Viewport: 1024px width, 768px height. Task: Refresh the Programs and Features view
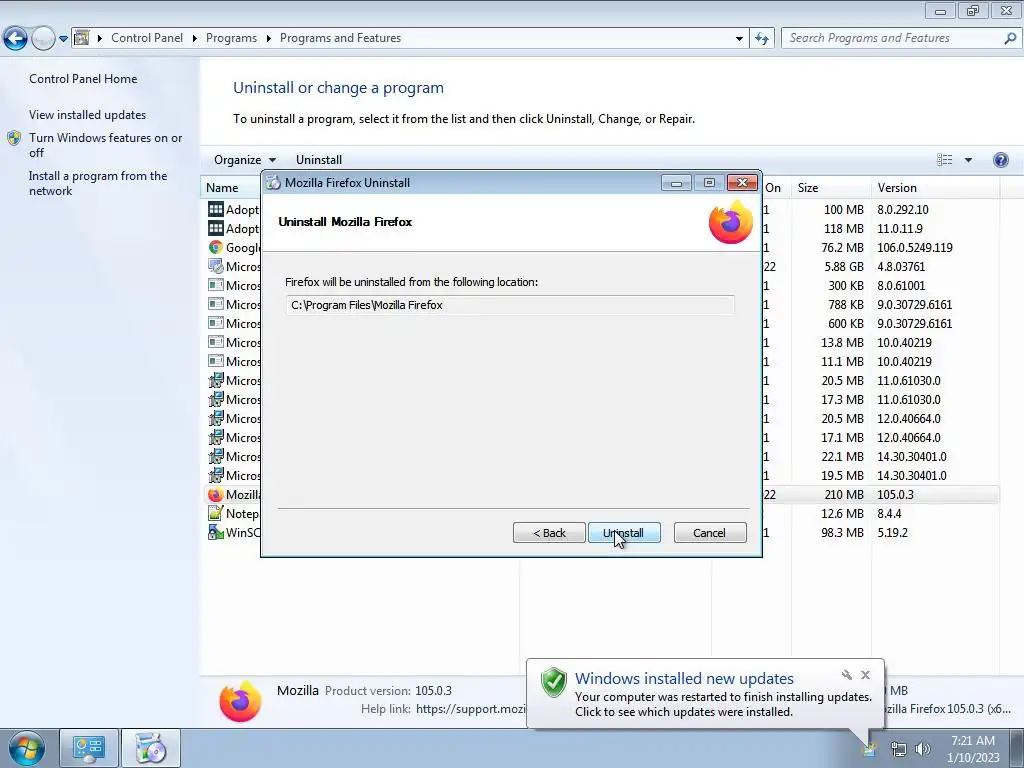tap(762, 39)
